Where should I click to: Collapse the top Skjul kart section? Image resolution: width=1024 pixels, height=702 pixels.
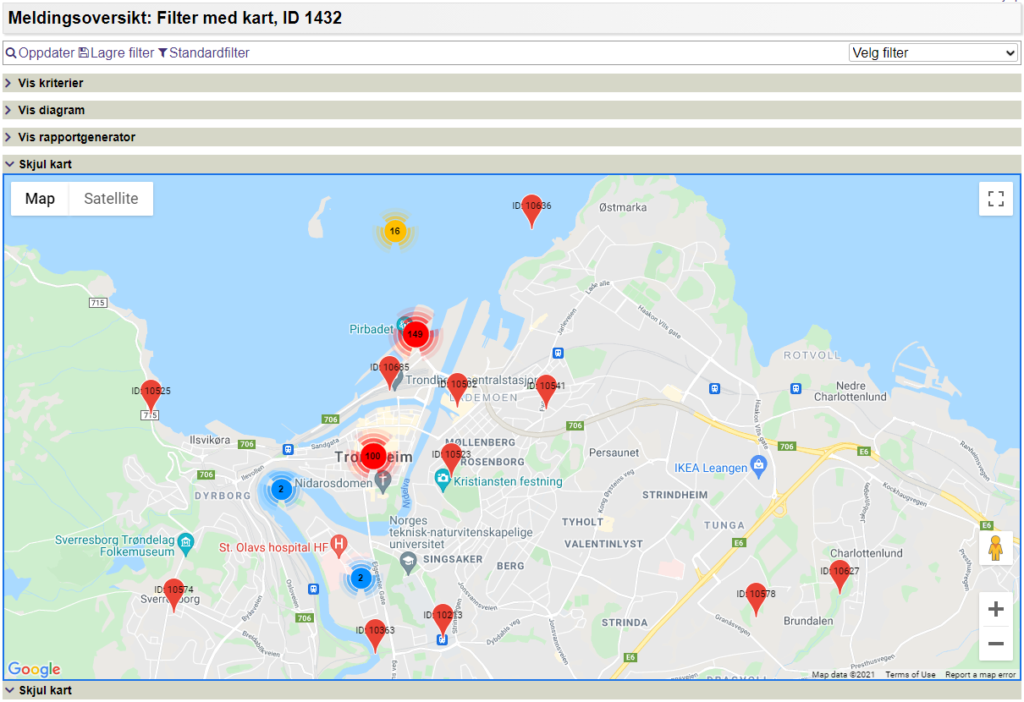pos(512,164)
